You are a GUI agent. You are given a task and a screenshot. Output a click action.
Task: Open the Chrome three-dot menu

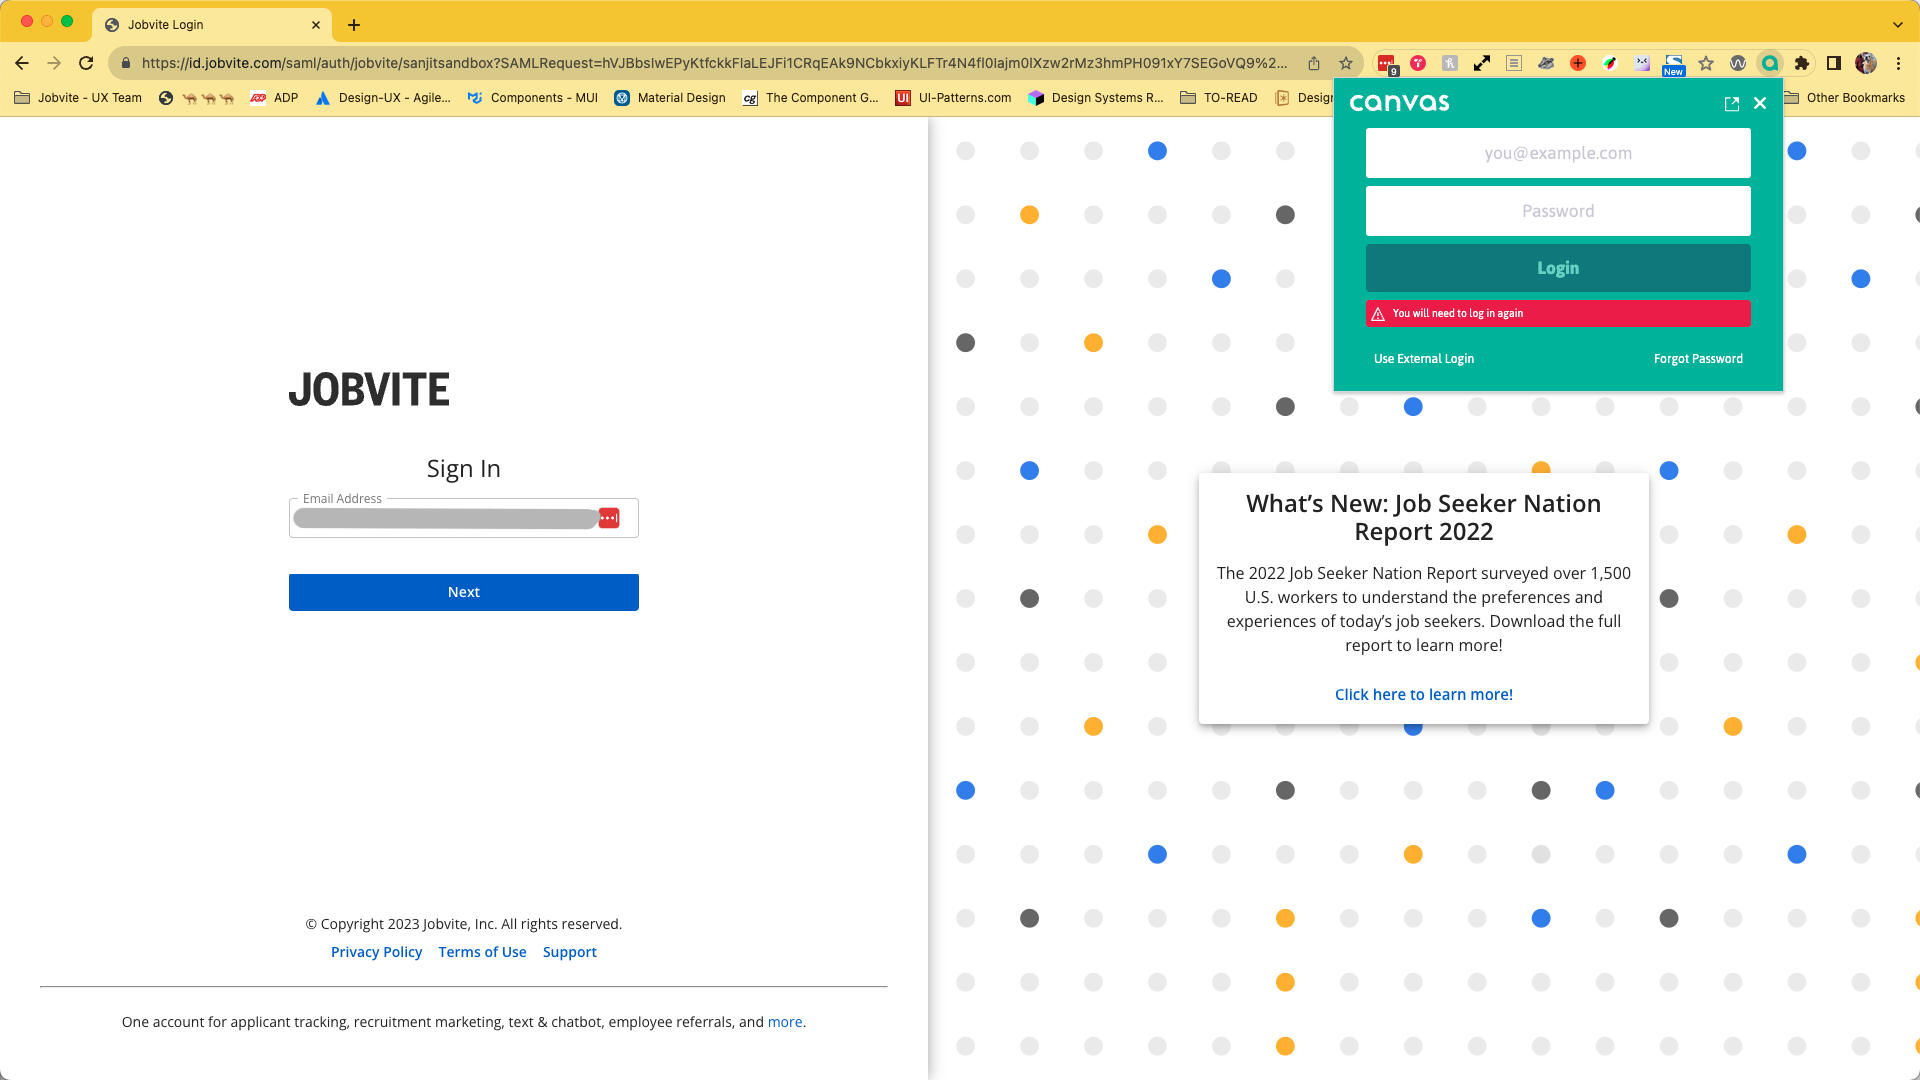1899,63
